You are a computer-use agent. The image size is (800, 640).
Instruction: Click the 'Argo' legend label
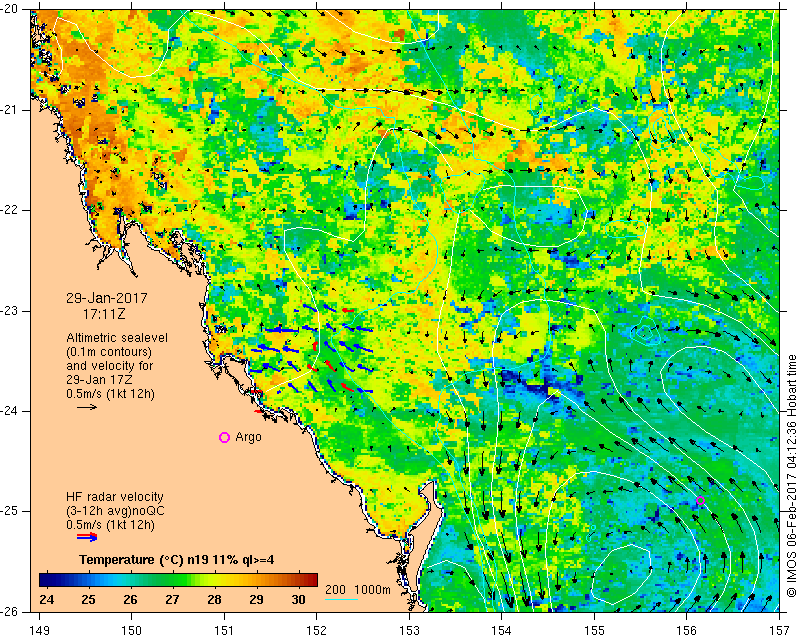(x=248, y=437)
